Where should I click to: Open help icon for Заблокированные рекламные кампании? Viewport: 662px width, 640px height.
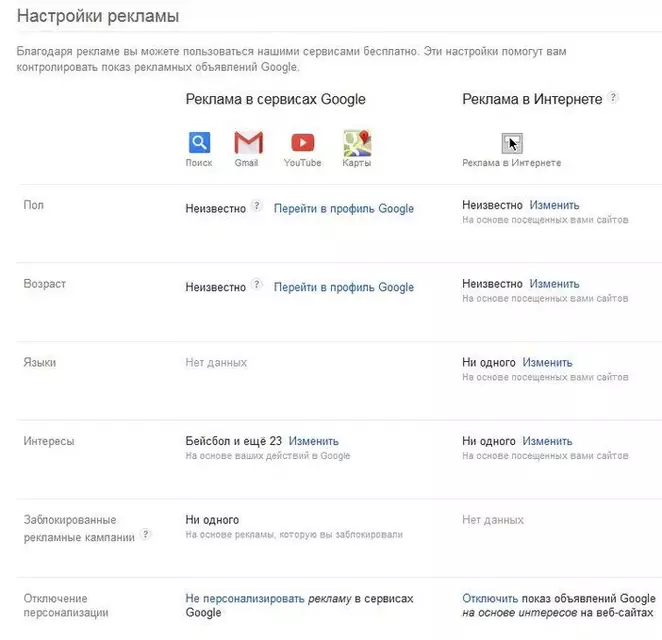pyautogui.click(x=146, y=534)
